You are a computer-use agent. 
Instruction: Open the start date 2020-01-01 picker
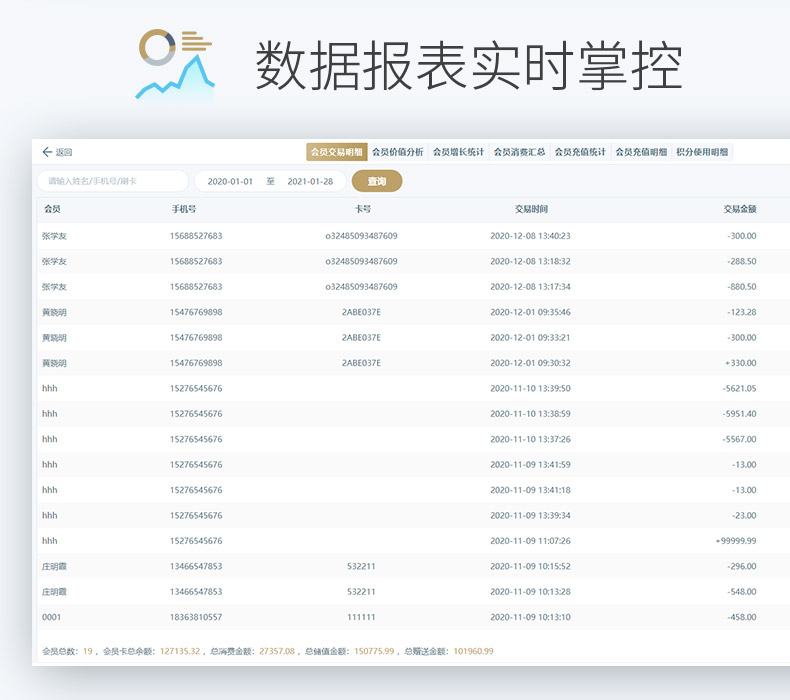(x=230, y=181)
